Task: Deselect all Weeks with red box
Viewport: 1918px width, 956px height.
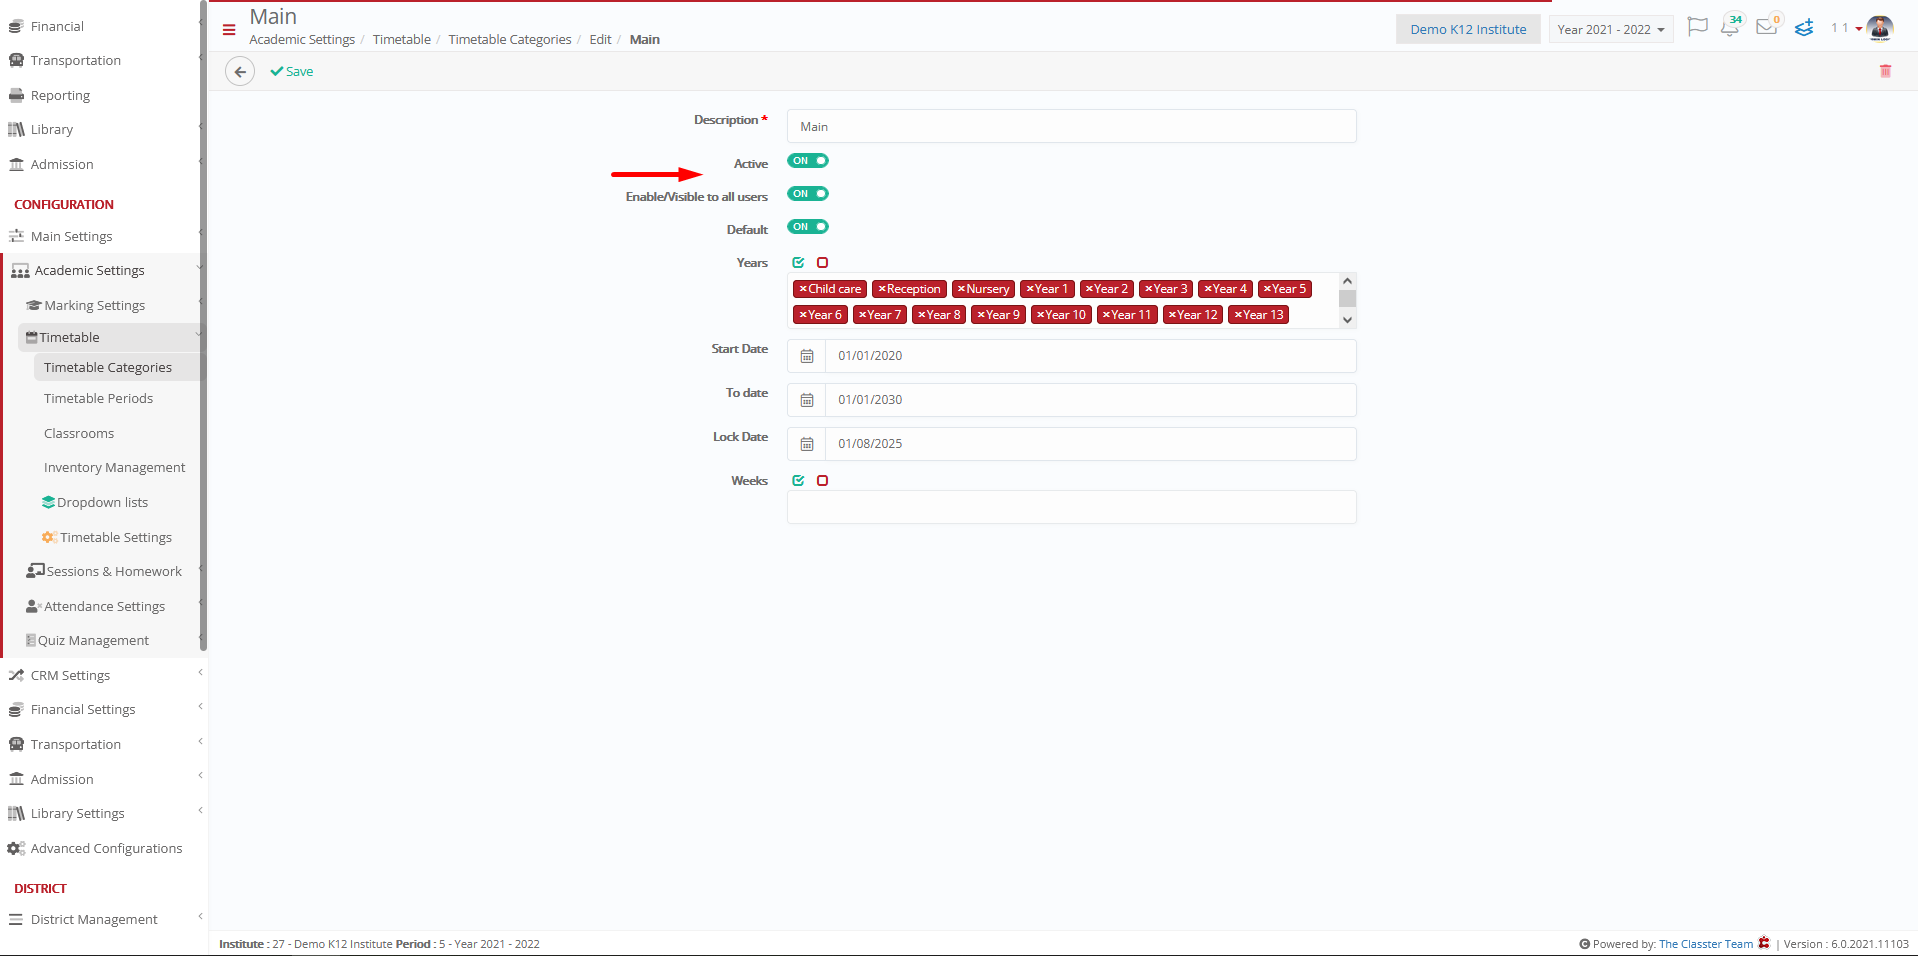Action: [822, 481]
